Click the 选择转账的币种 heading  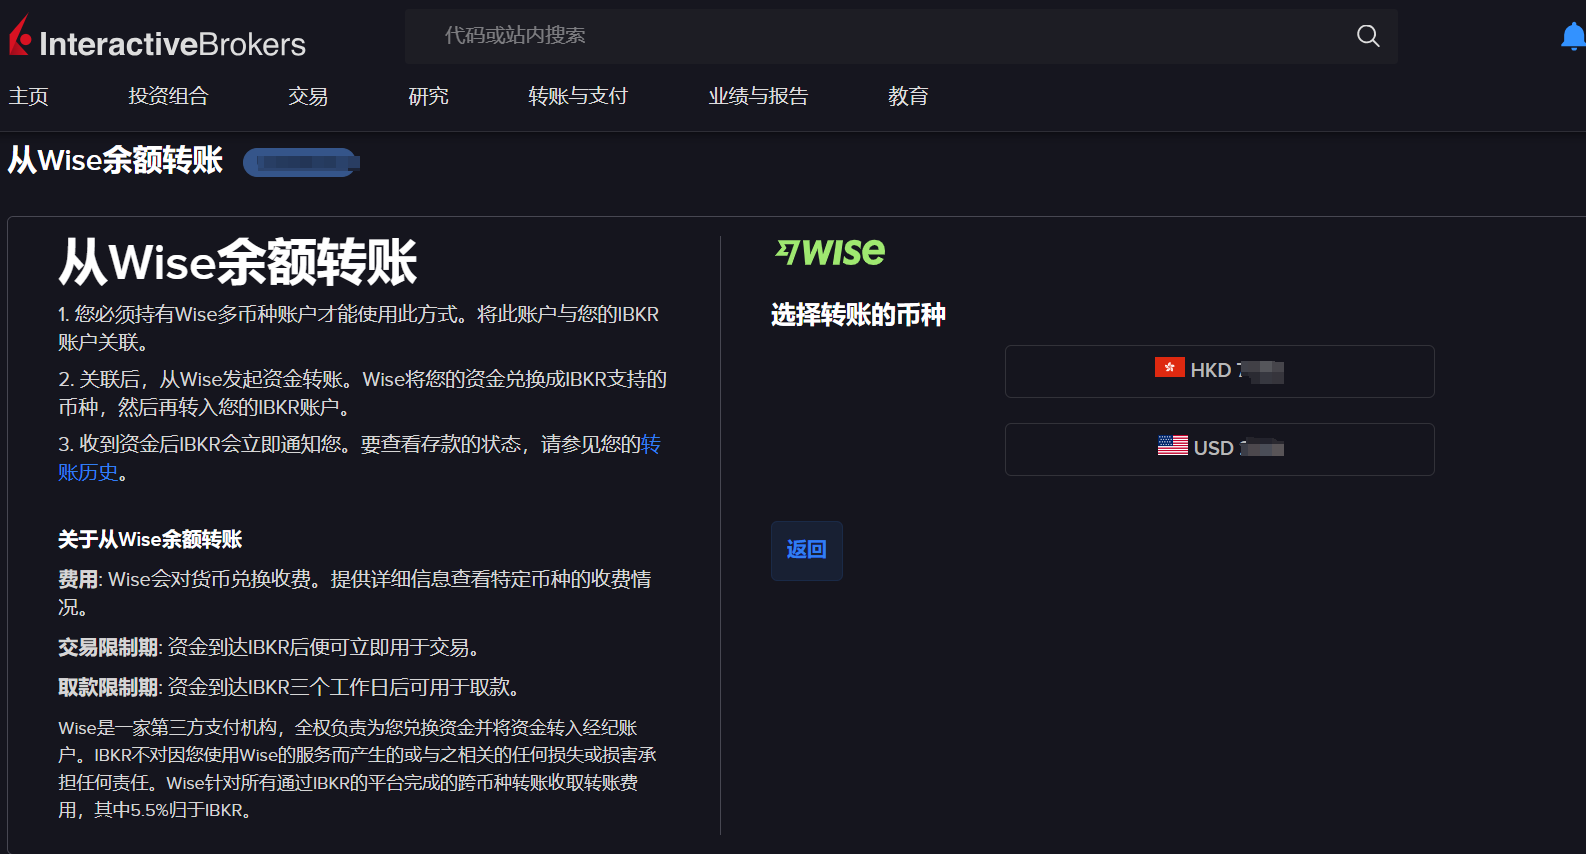[858, 315]
